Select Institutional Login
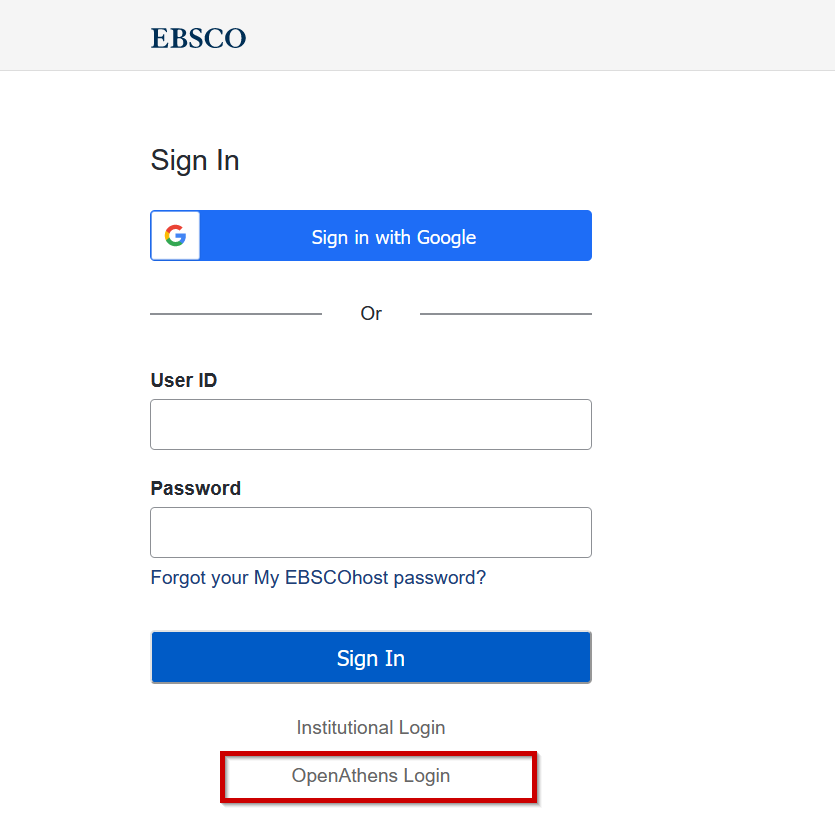This screenshot has height=830, width=835. pos(371,727)
